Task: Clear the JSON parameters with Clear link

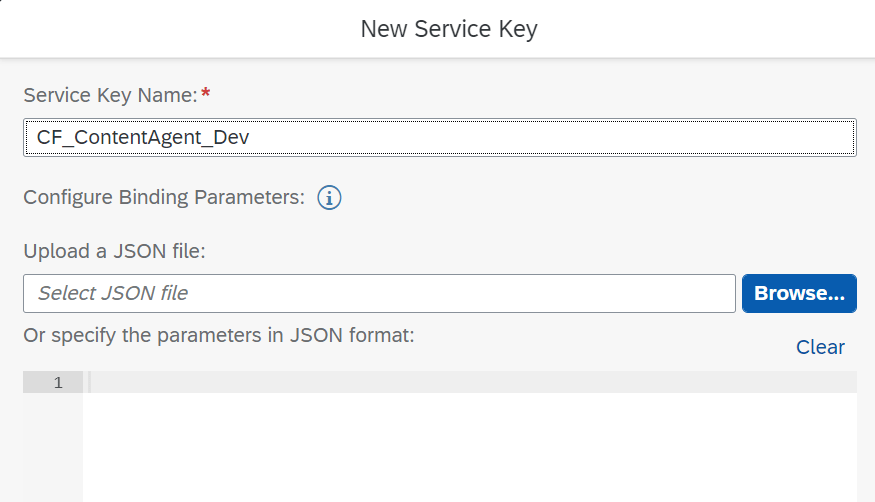Action: 820,347
